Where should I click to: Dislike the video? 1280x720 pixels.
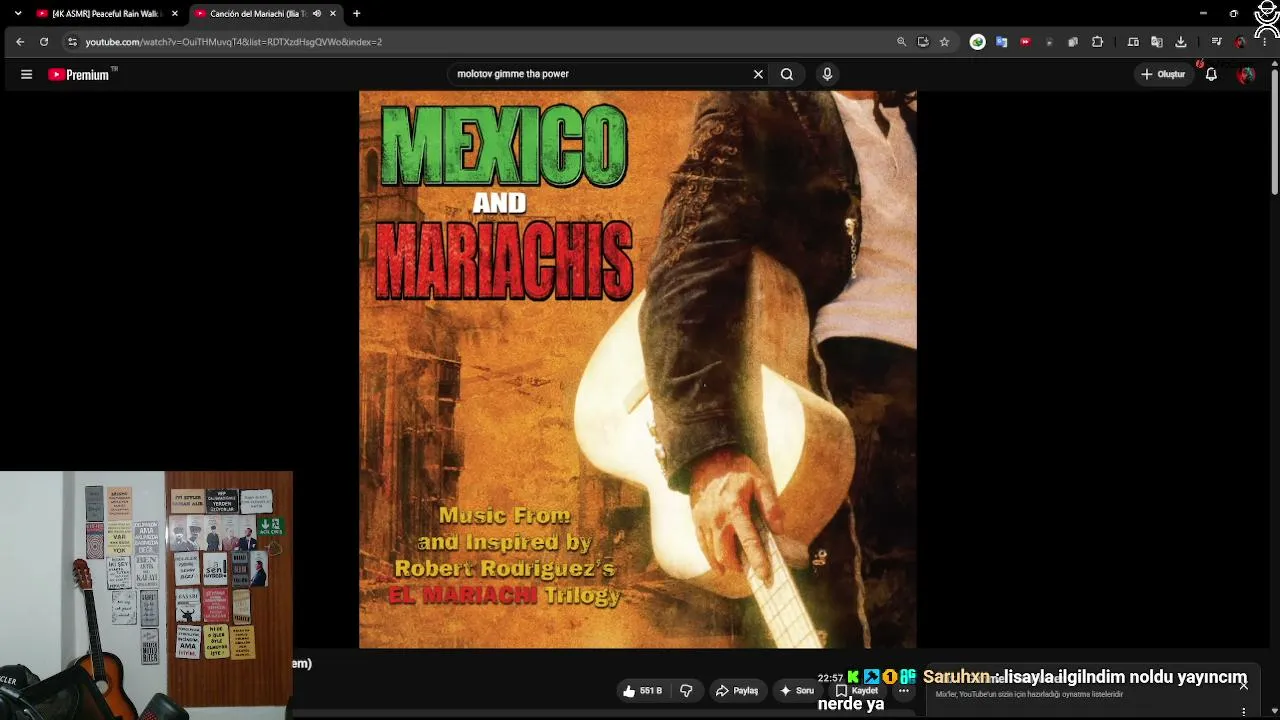click(x=686, y=691)
